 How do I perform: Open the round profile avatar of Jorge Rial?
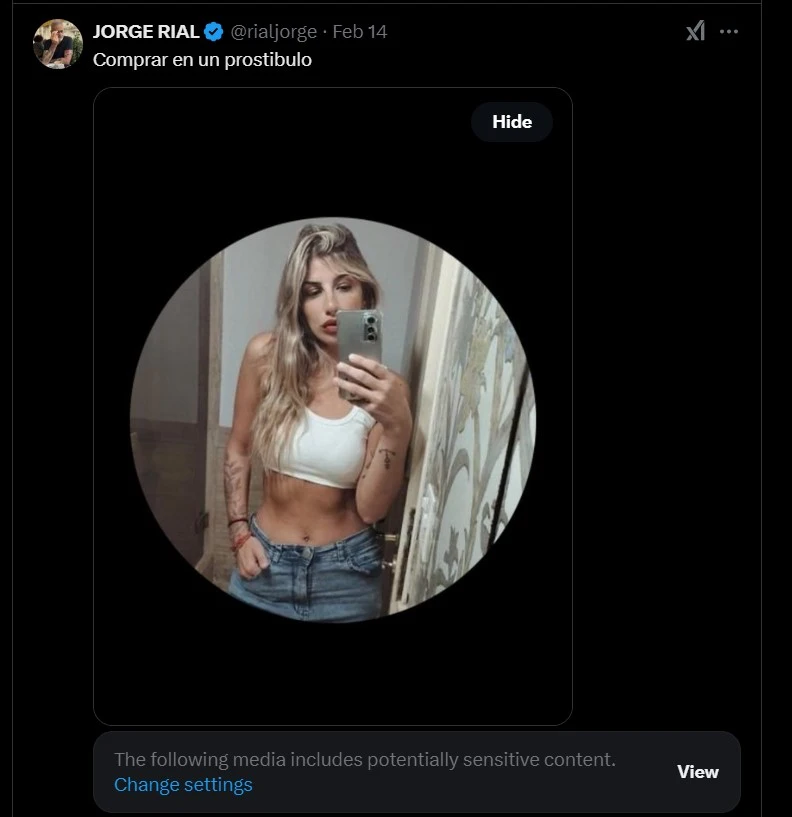[57, 43]
